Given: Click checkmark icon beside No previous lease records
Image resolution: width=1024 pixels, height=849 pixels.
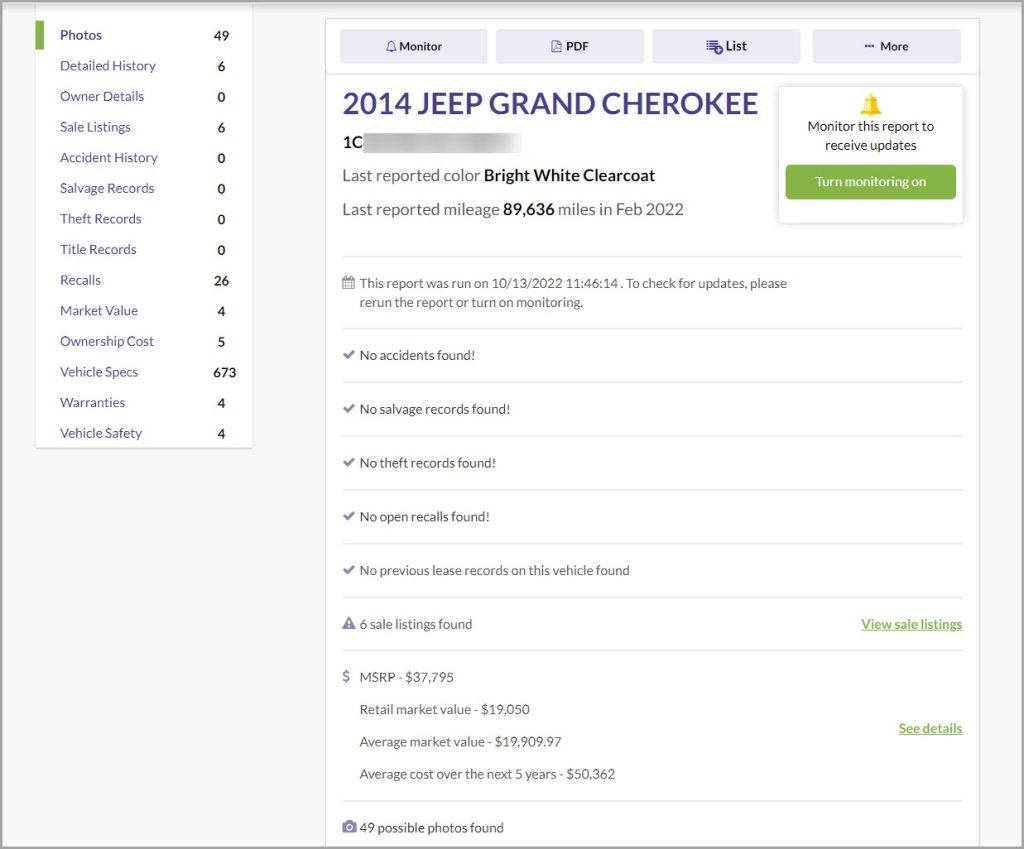Looking at the screenshot, I should pos(349,570).
